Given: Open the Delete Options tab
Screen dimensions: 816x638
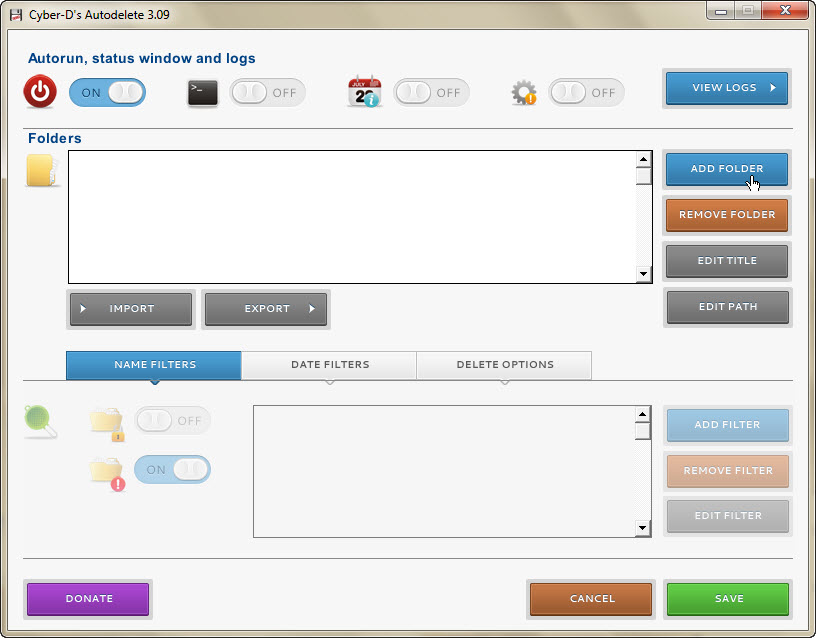Looking at the screenshot, I should (x=504, y=365).
